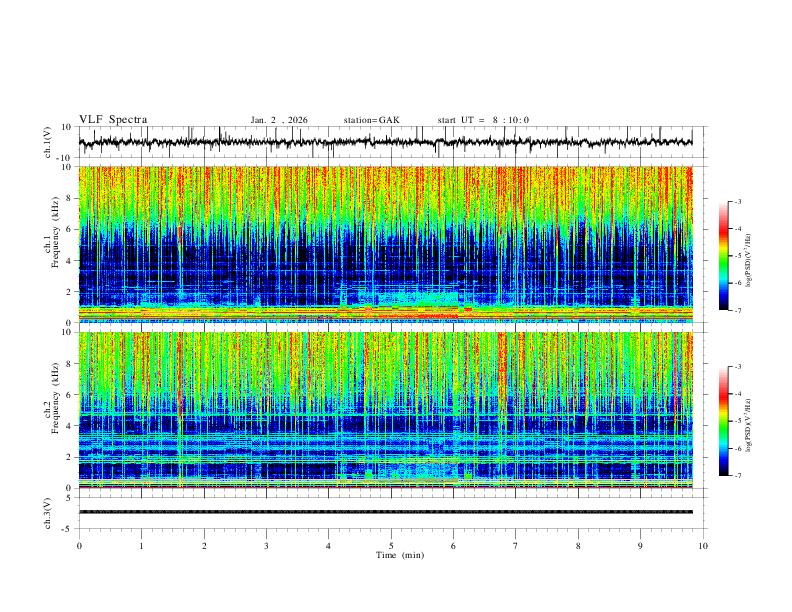Click the ch.1 voltage waveform trace
The width and height of the screenshot is (792, 612).
click(385, 142)
